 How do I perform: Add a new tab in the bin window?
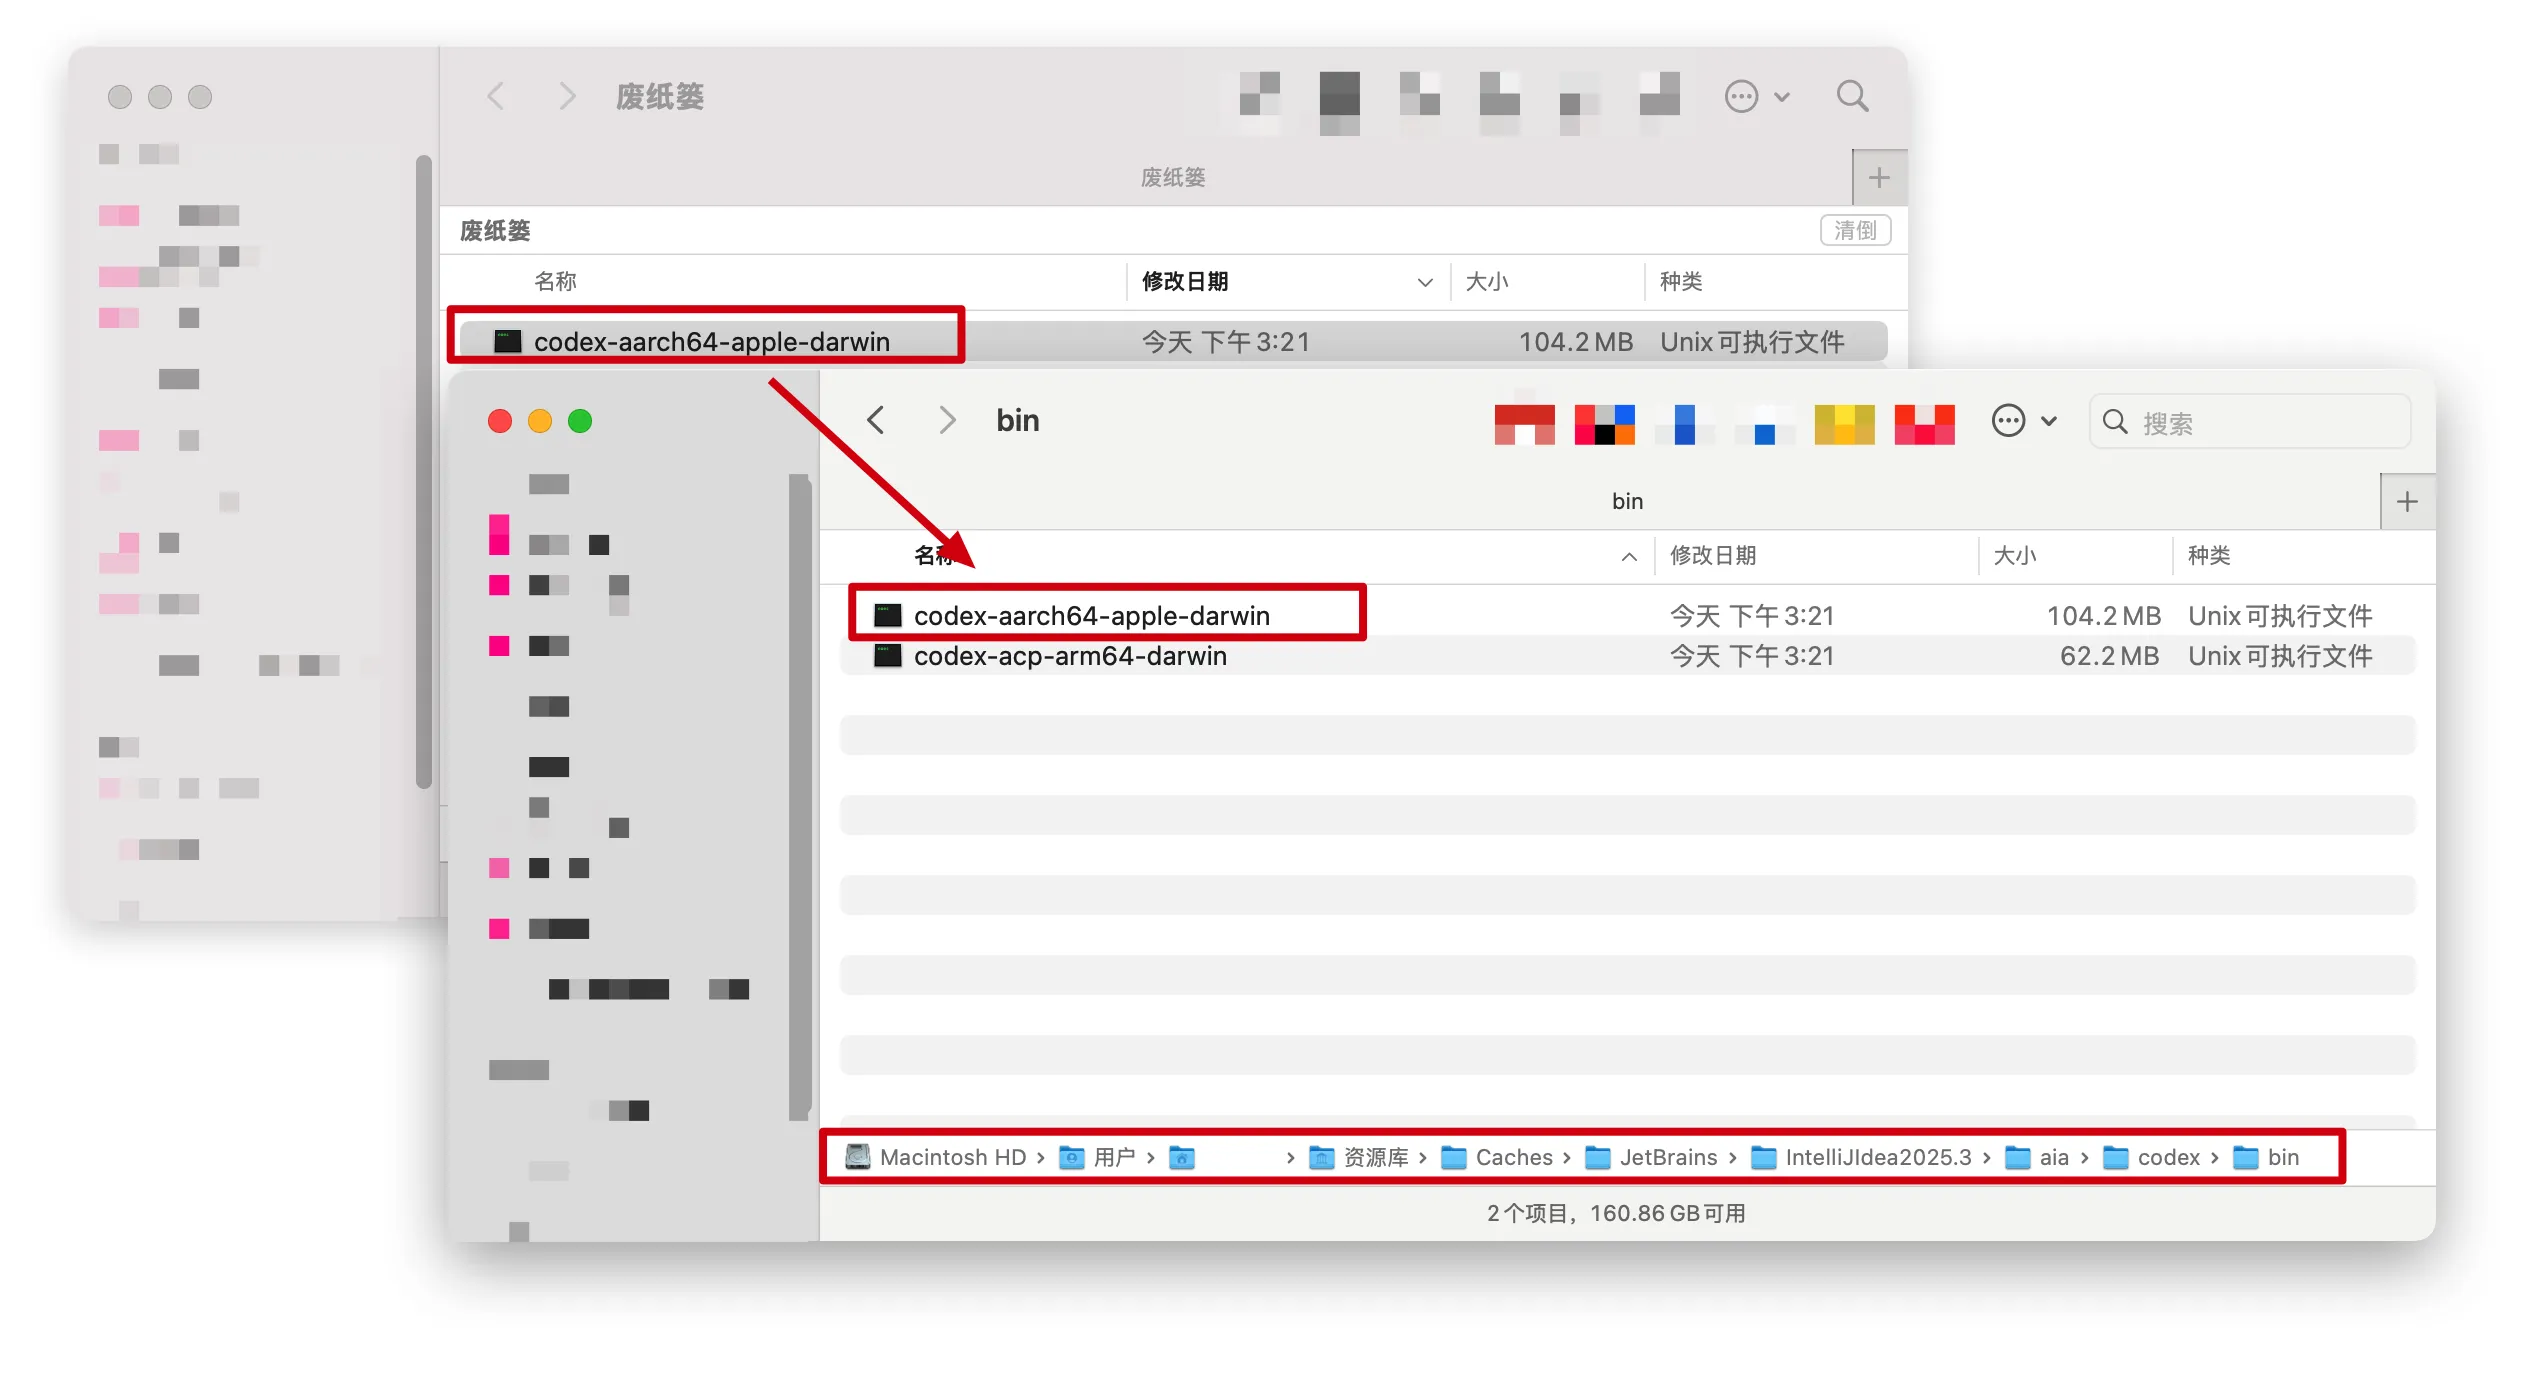(2407, 502)
